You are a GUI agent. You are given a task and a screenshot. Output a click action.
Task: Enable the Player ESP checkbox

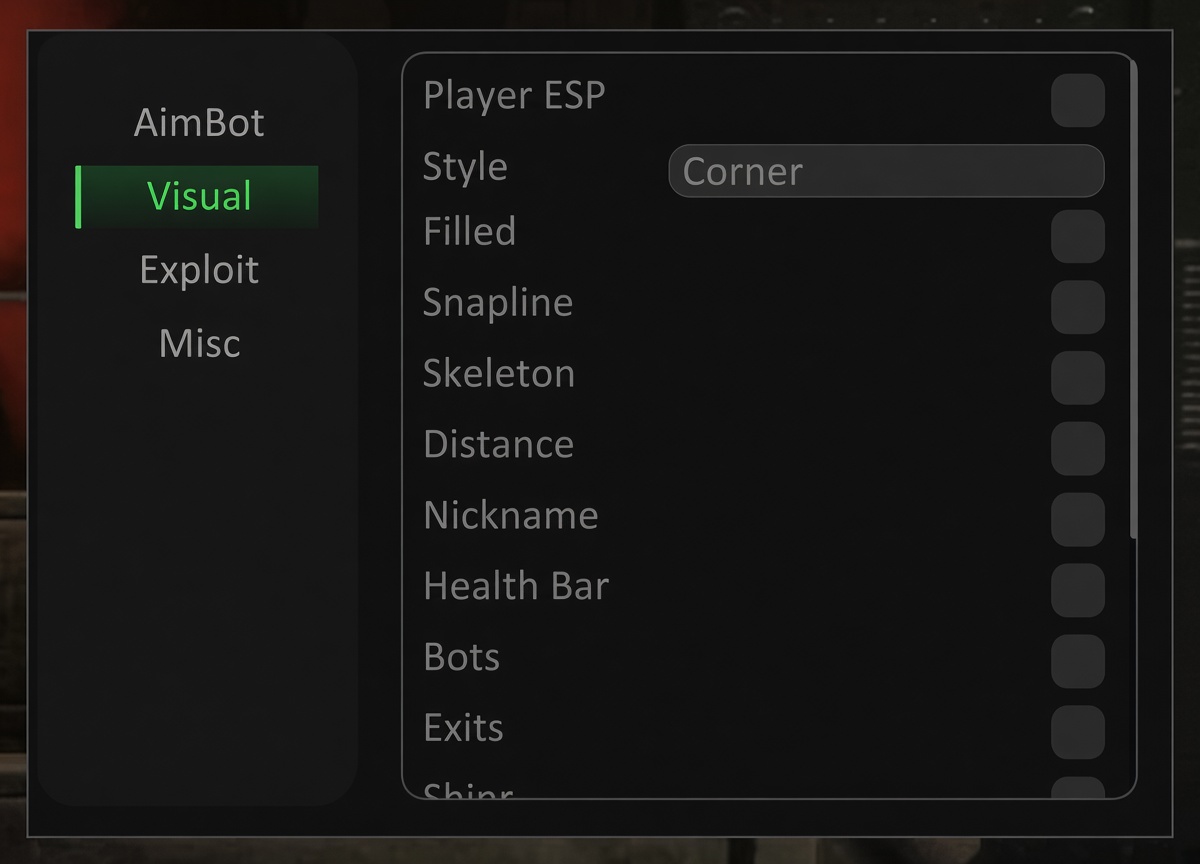(1078, 100)
